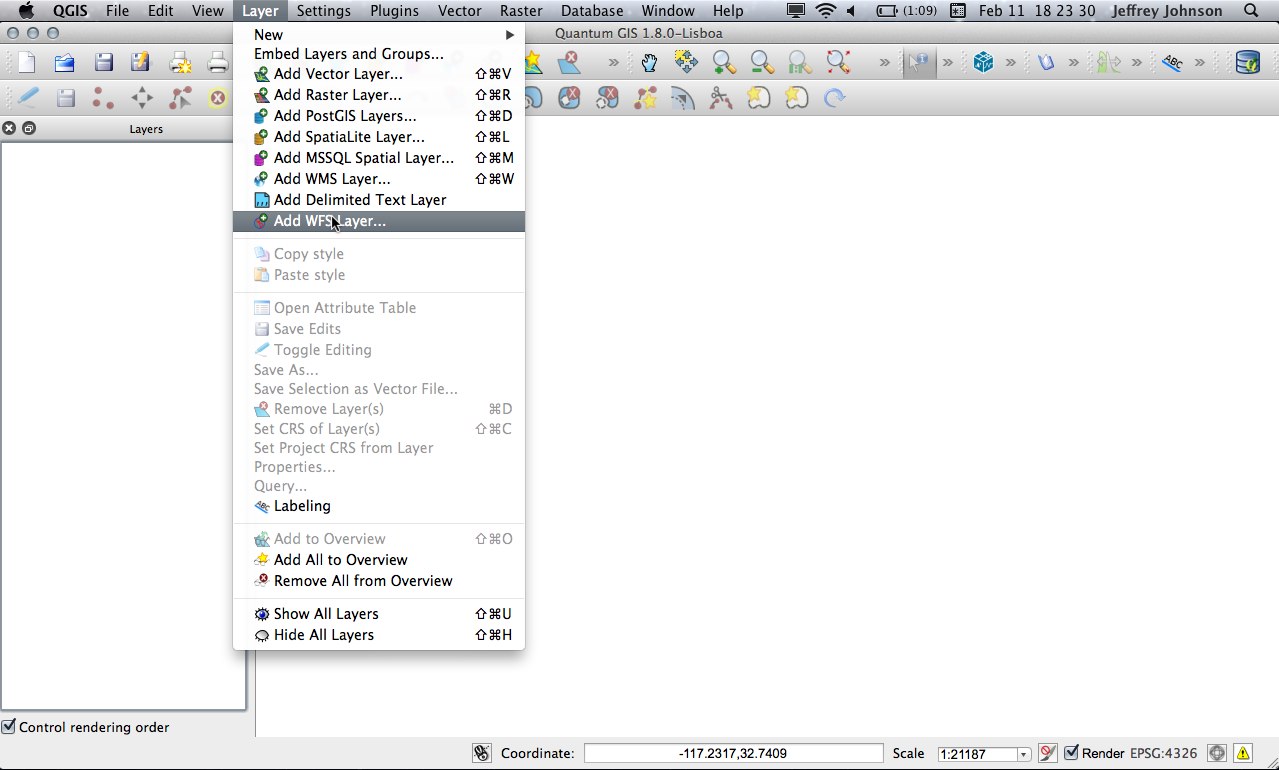
Task: Select the Delete Part tool icon
Action: (608, 98)
